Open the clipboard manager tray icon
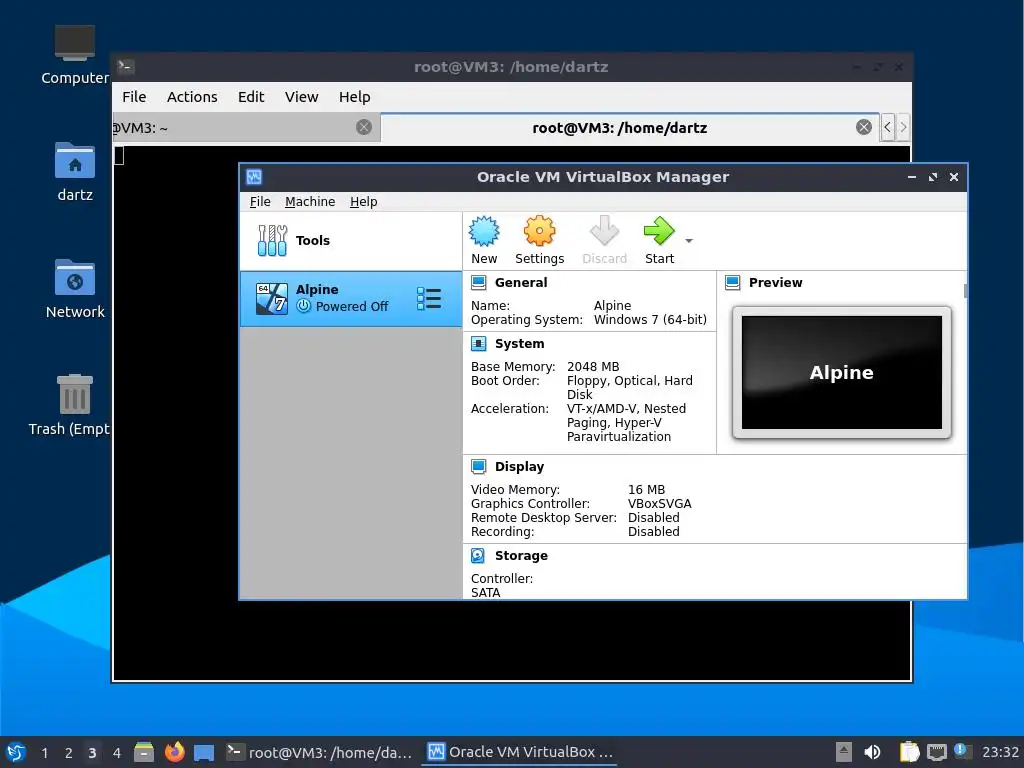This screenshot has width=1024, height=768. point(909,752)
